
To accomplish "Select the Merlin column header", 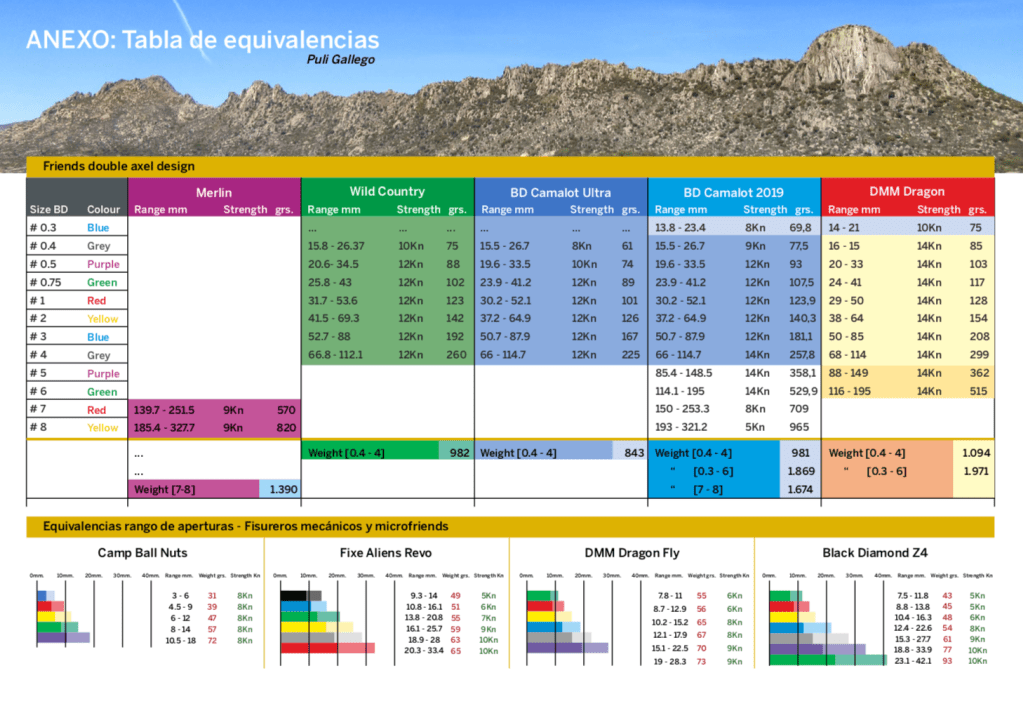I will (x=214, y=192).
